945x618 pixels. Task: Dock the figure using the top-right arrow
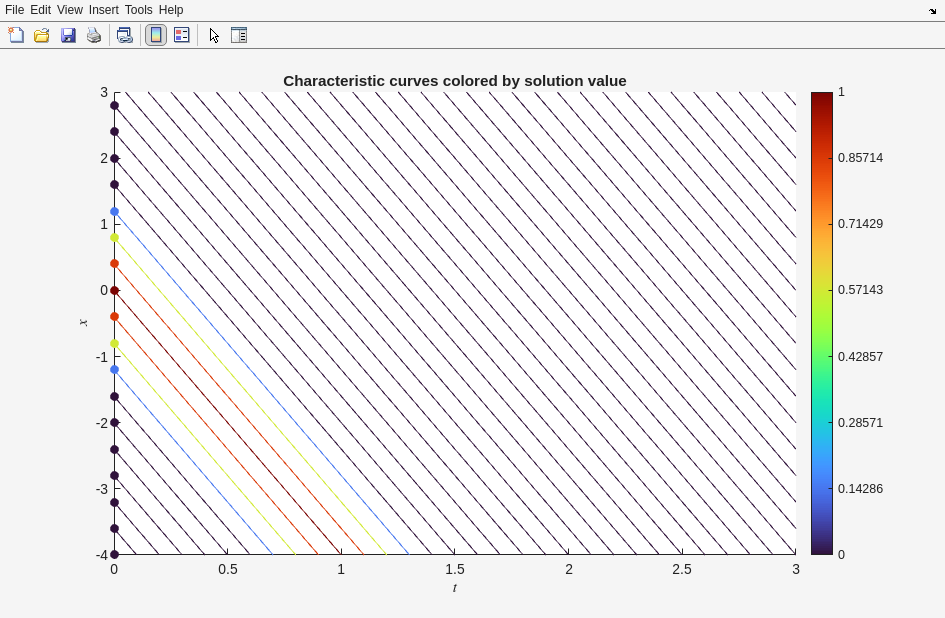point(932,10)
